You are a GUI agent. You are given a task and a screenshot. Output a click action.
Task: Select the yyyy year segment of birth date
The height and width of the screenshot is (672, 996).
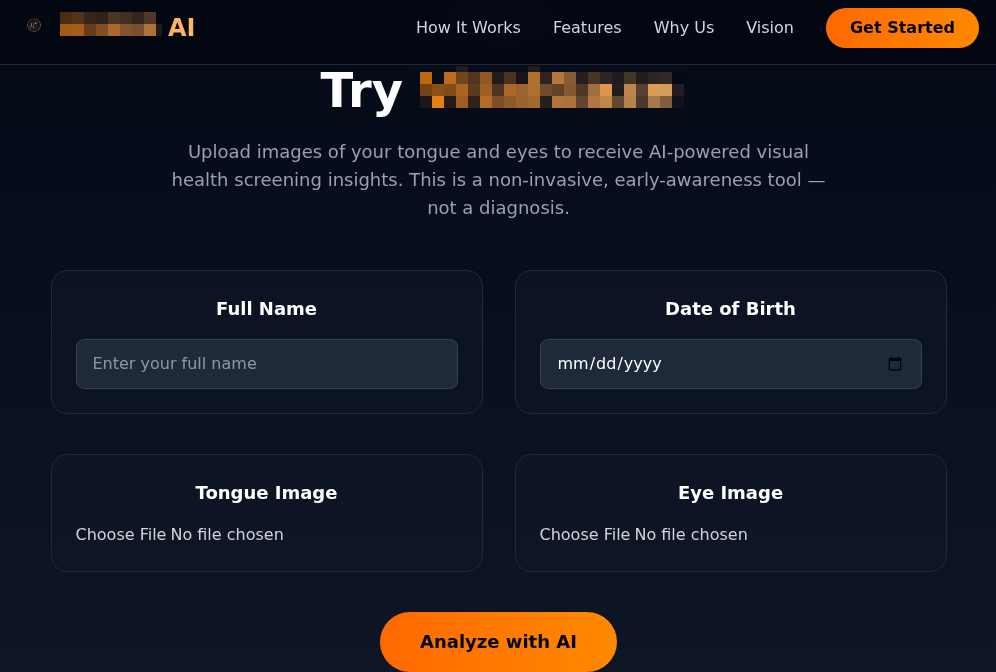click(x=643, y=364)
